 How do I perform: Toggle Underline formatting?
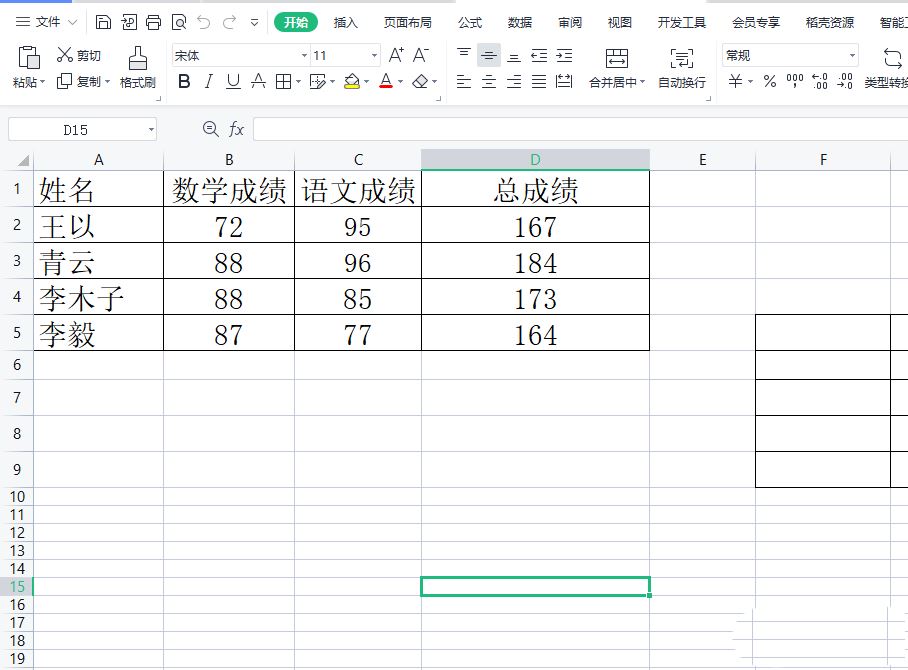pos(233,82)
